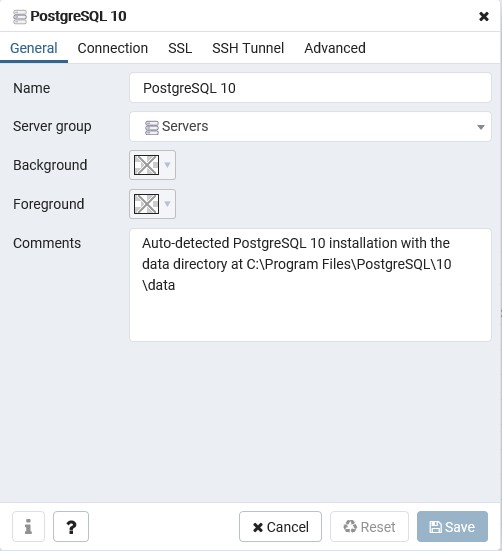Open the server information (i) button
The height and width of the screenshot is (551, 502).
(x=28, y=526)
